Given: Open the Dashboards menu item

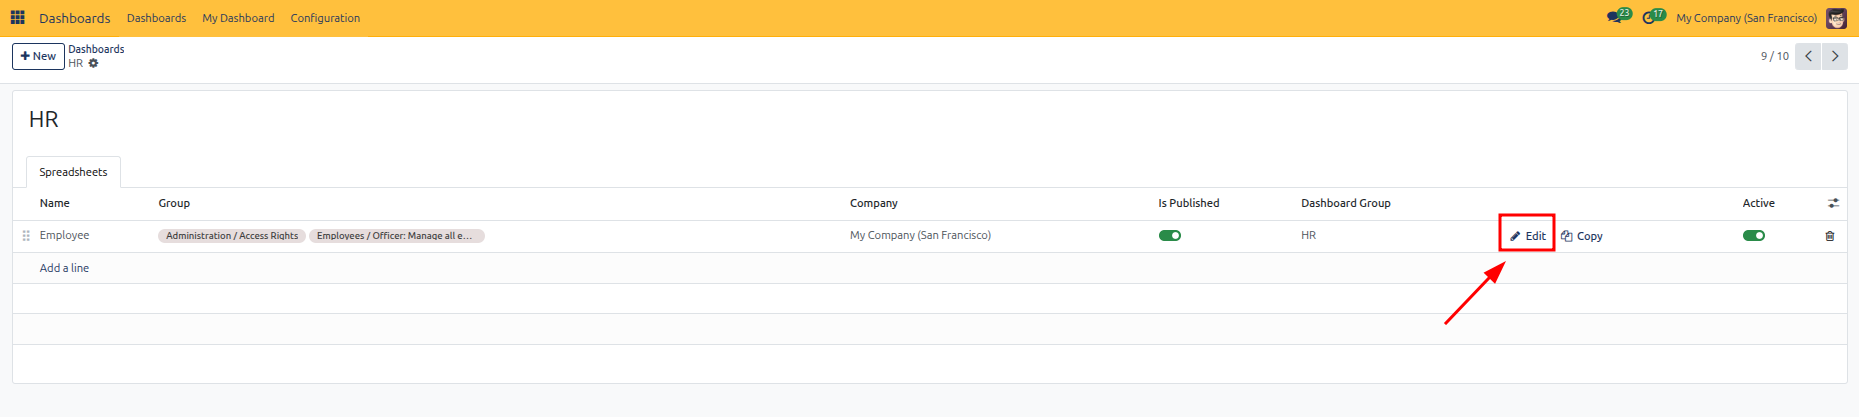Looking at the screenshot, I should click(x=156, y=18).
